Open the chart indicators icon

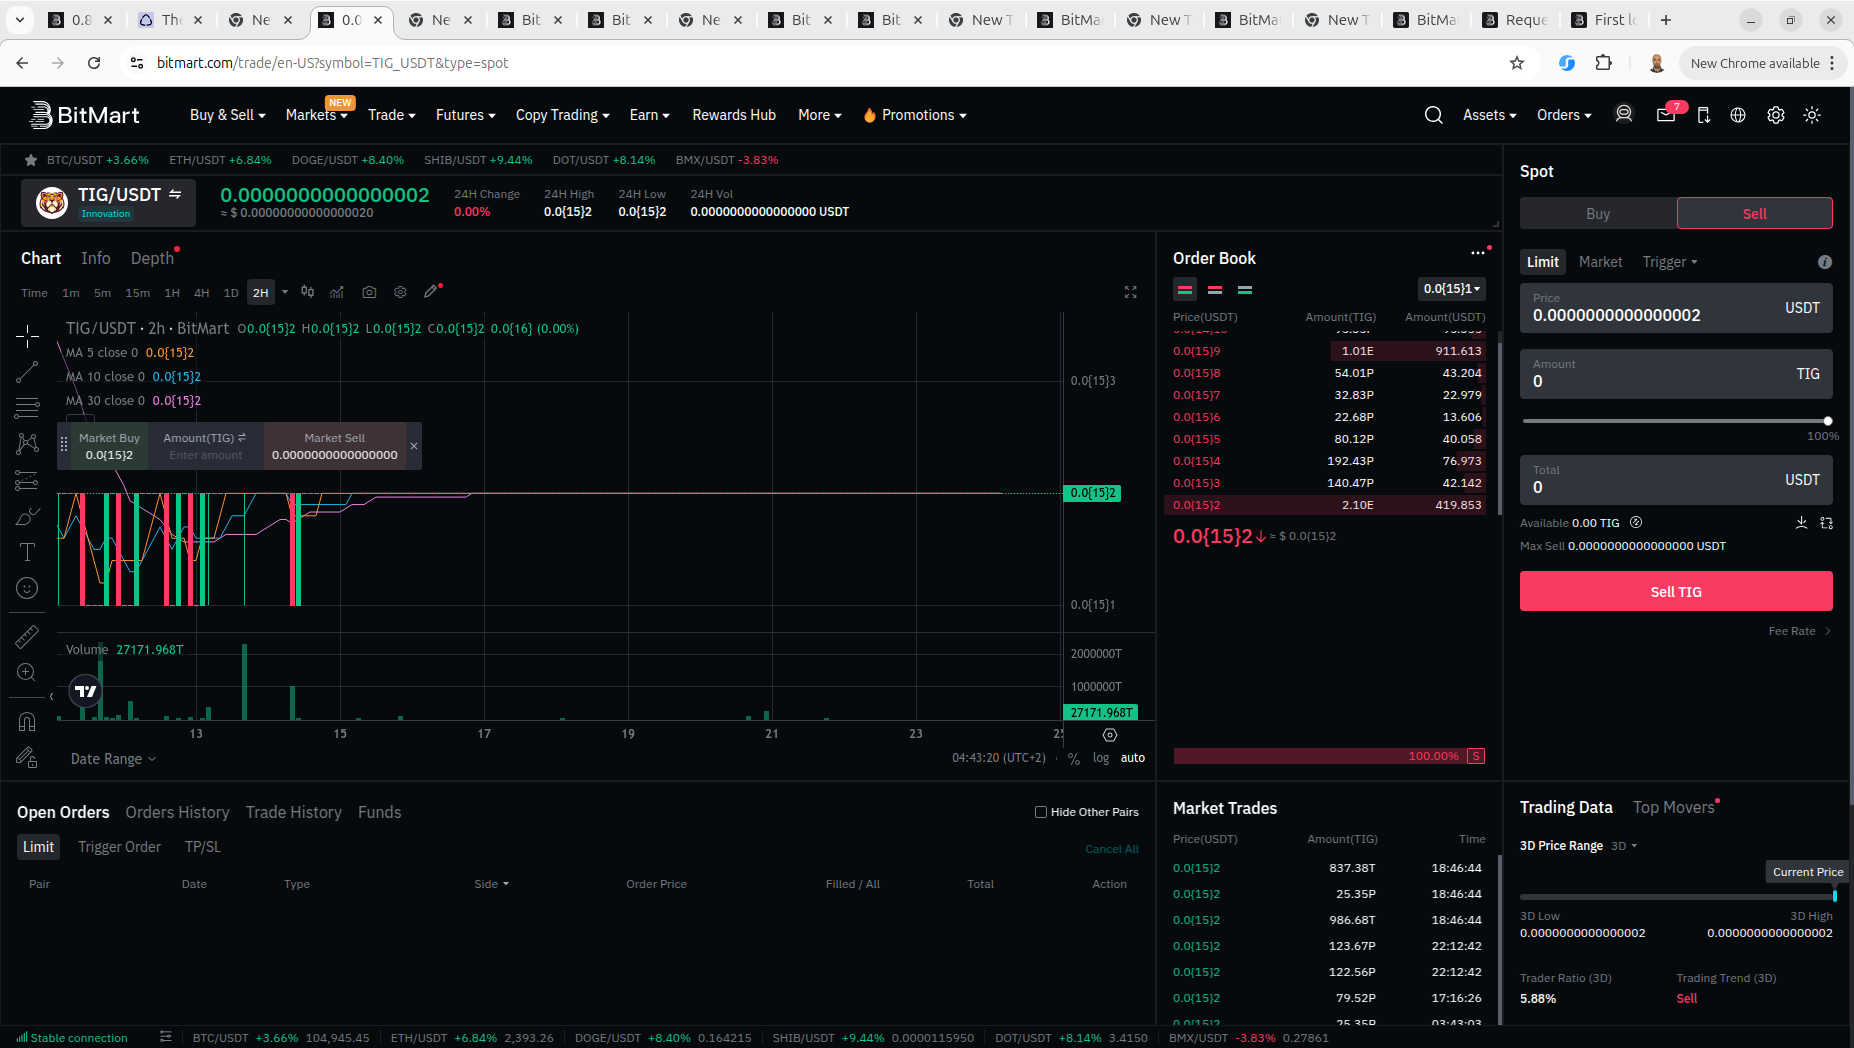(337, 292)
